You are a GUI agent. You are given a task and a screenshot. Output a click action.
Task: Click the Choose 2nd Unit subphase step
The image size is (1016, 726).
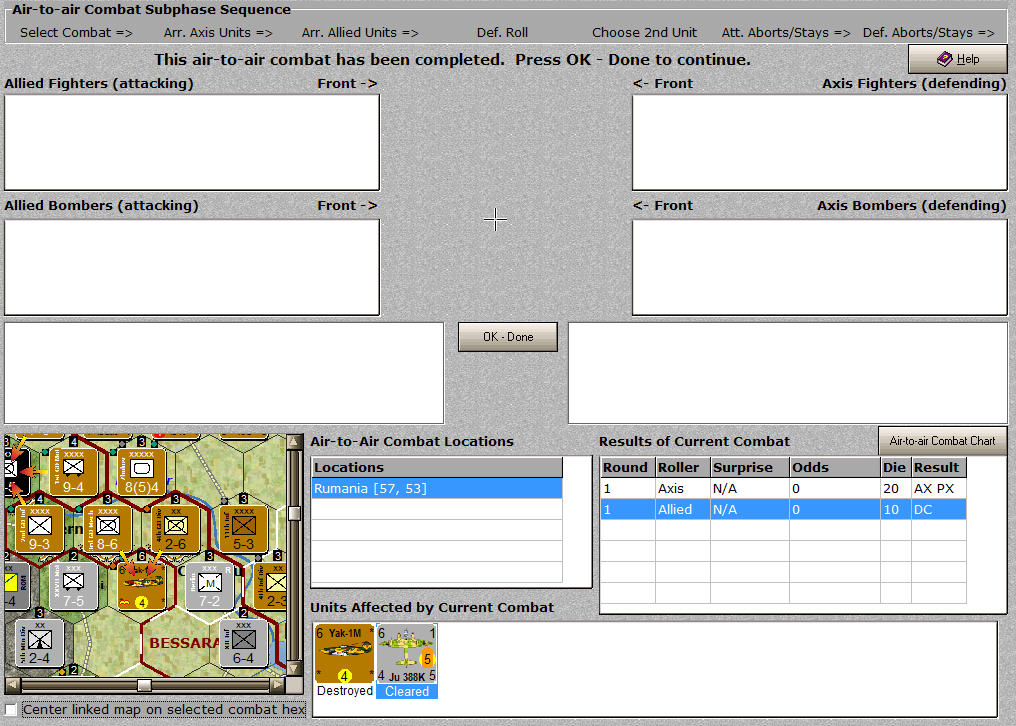644,32
